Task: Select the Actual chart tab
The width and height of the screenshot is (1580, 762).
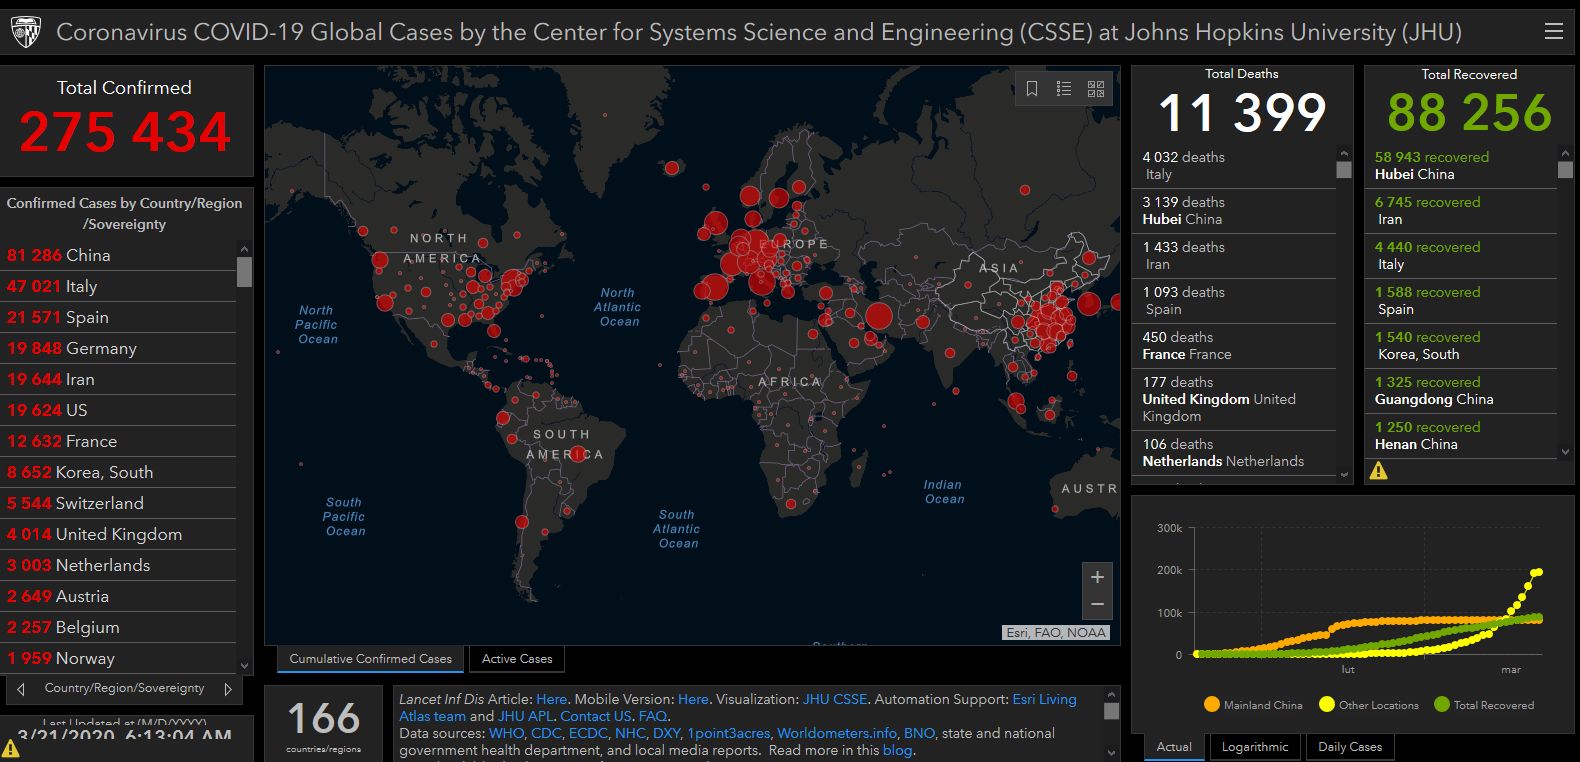Action: click(x=1174, y=747)
